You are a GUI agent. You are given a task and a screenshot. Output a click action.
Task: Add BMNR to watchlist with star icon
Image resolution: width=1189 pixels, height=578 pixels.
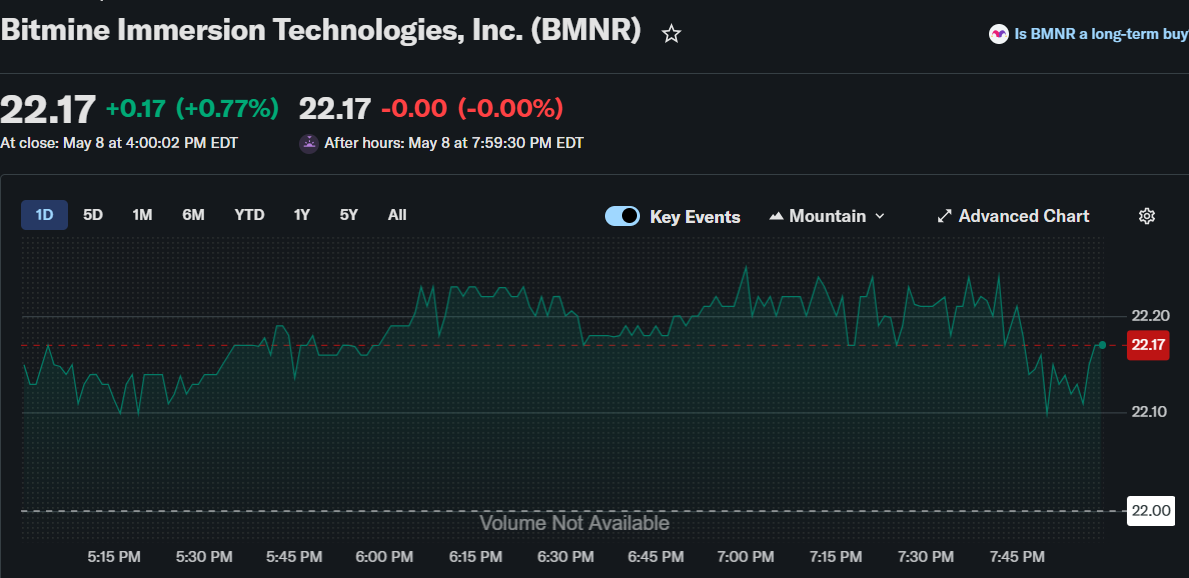(671, 33)
